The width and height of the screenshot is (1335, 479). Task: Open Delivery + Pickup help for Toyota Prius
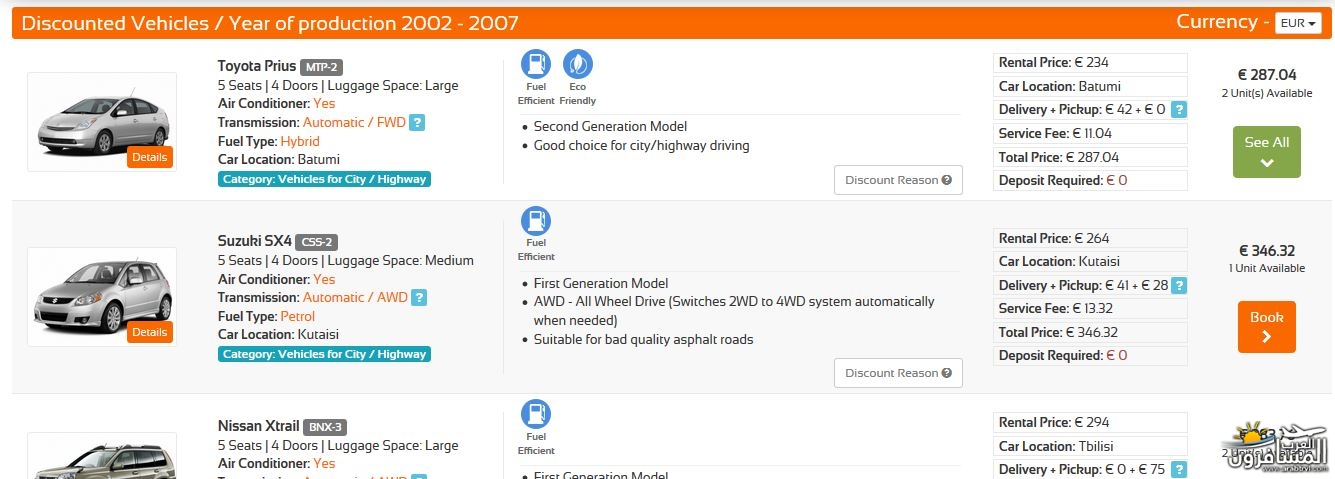pos(1179,110)
